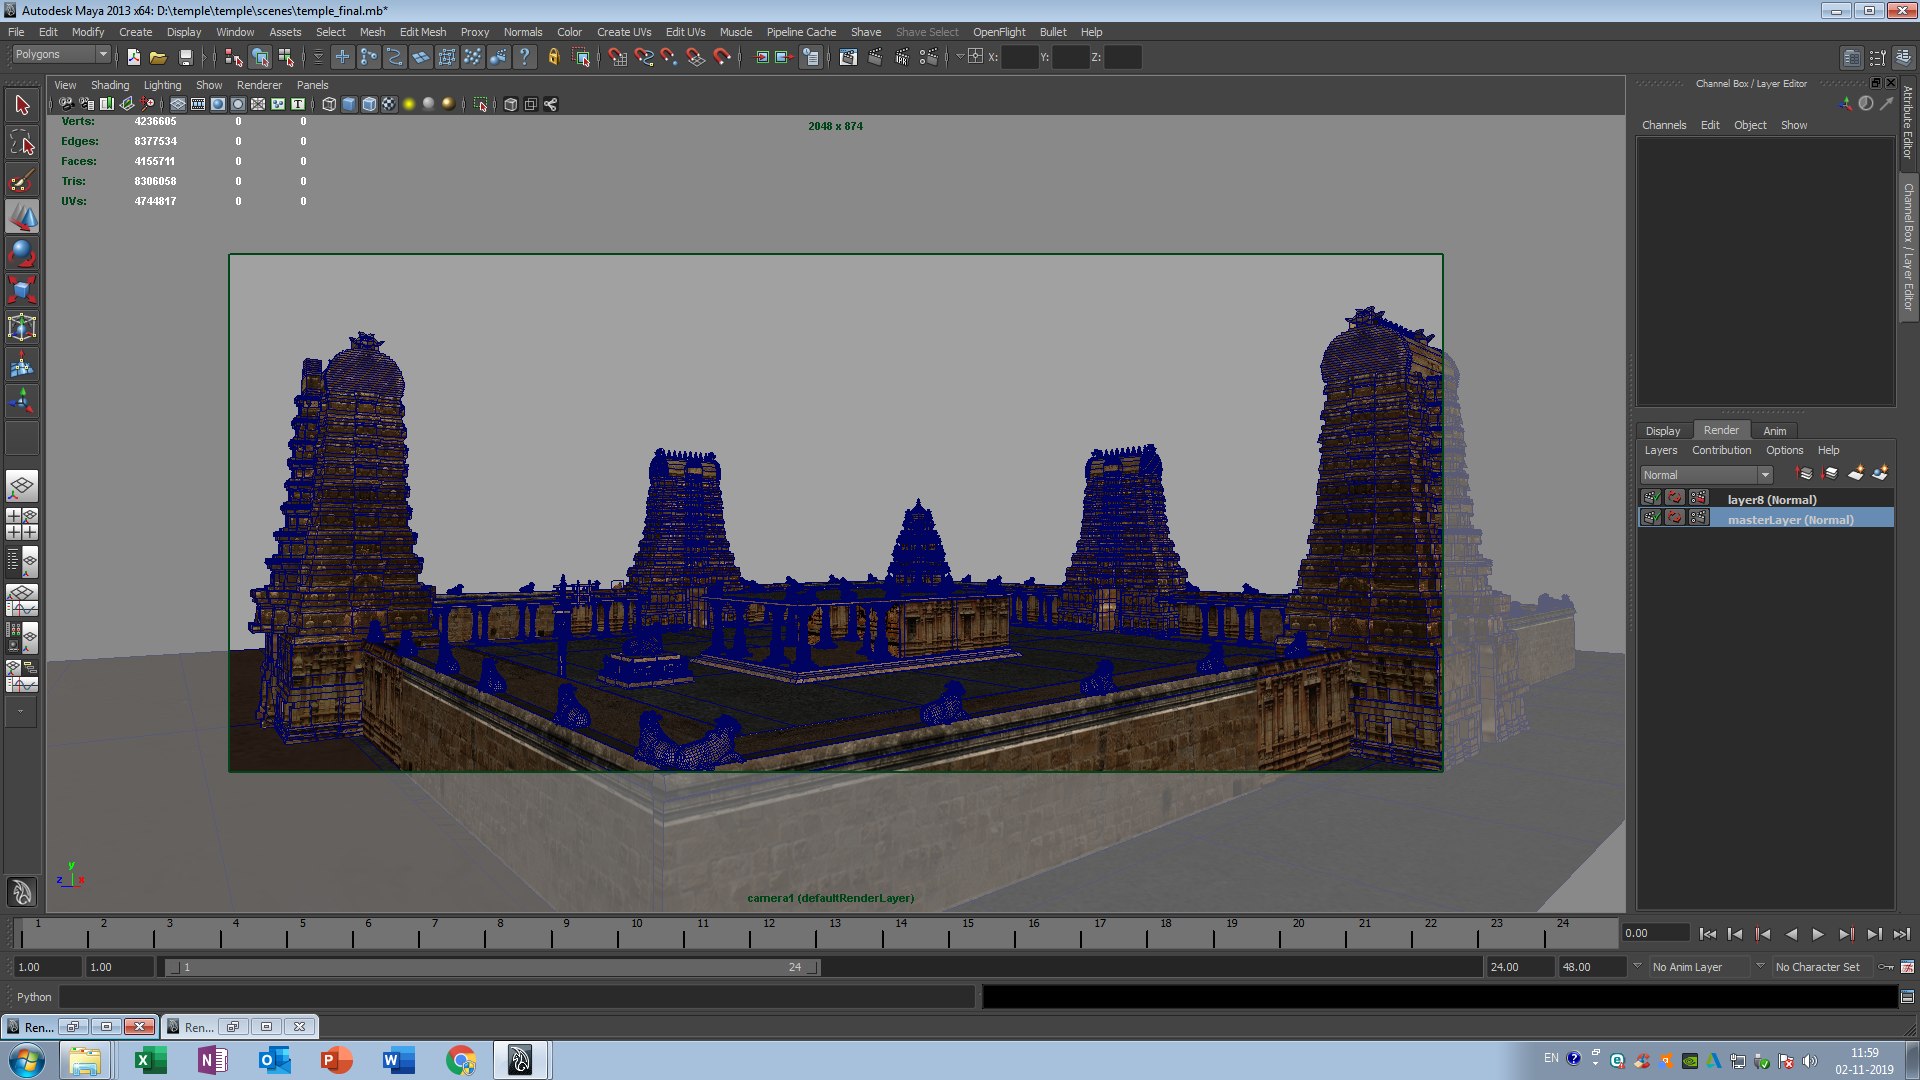This screenshot has width=1920, height=1080.
Task: Switch to the Display layer tab
Action: (1663, 431)
